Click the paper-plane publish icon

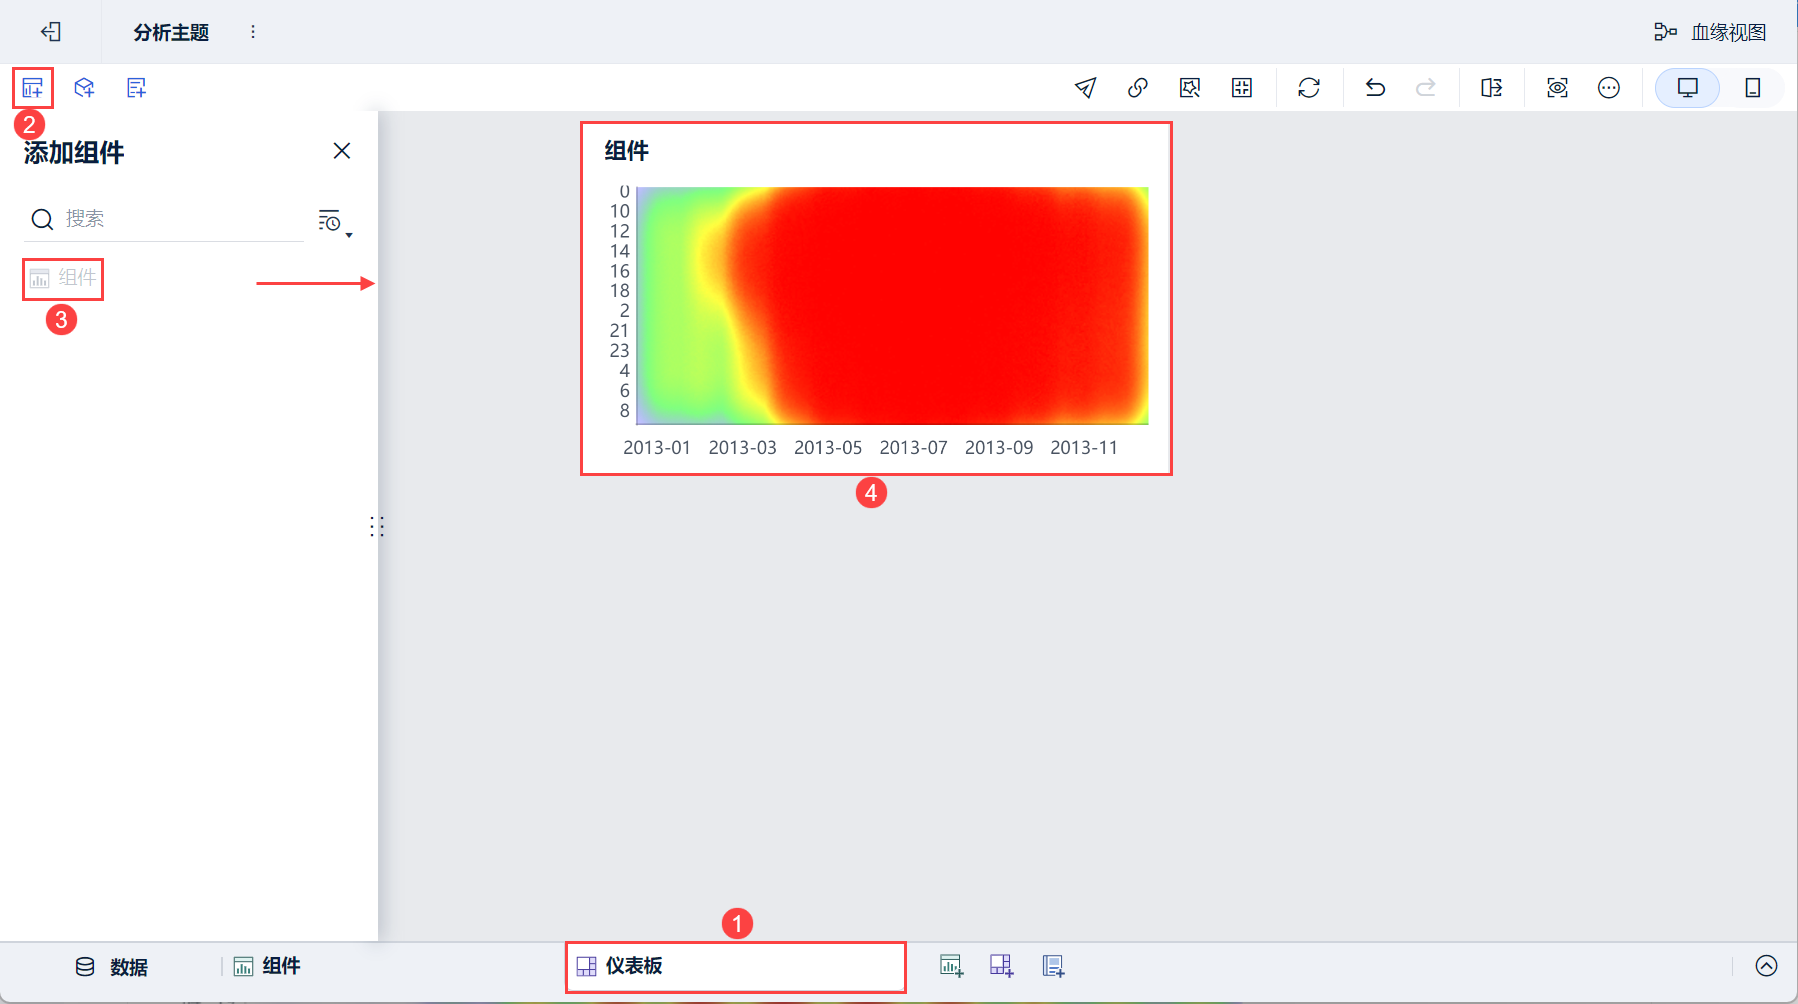tap(1085, 88)
